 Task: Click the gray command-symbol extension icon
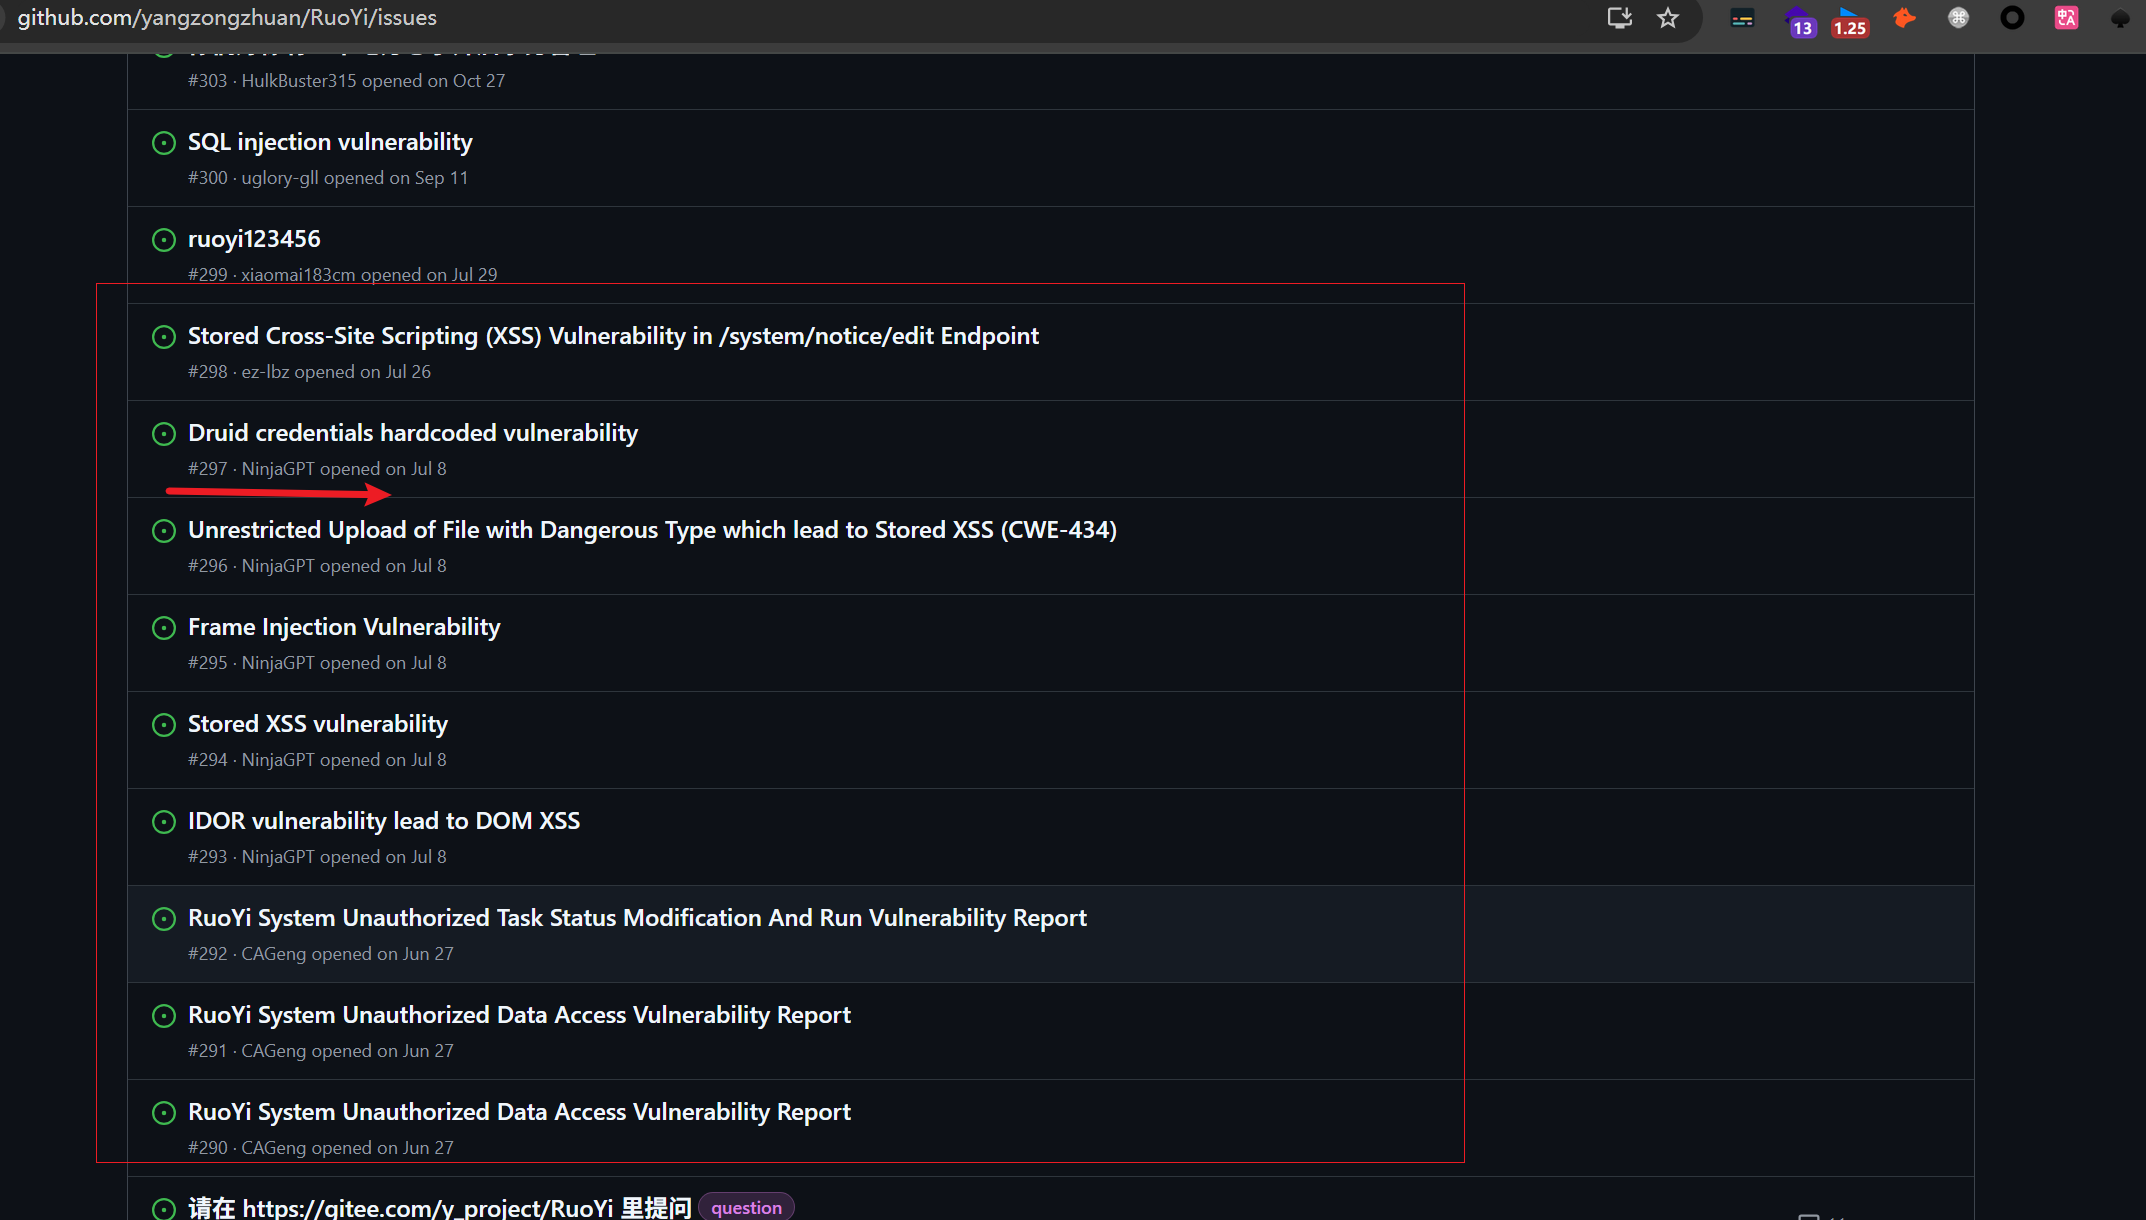click(1958, 18)
